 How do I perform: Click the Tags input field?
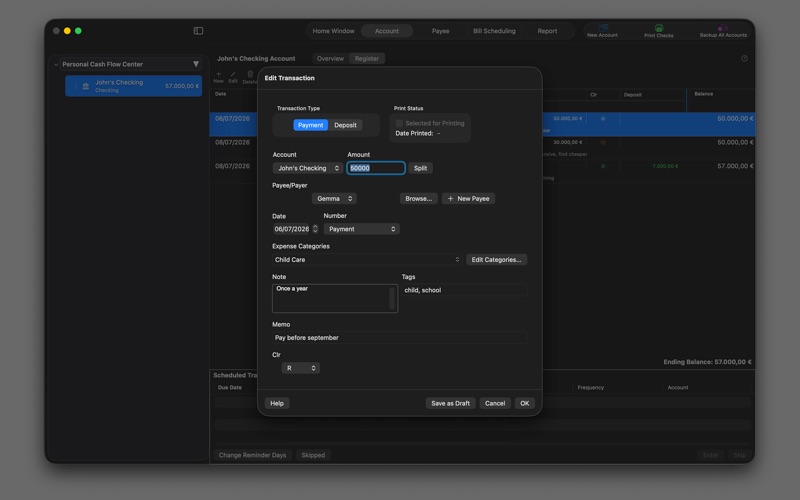[464, 290]
